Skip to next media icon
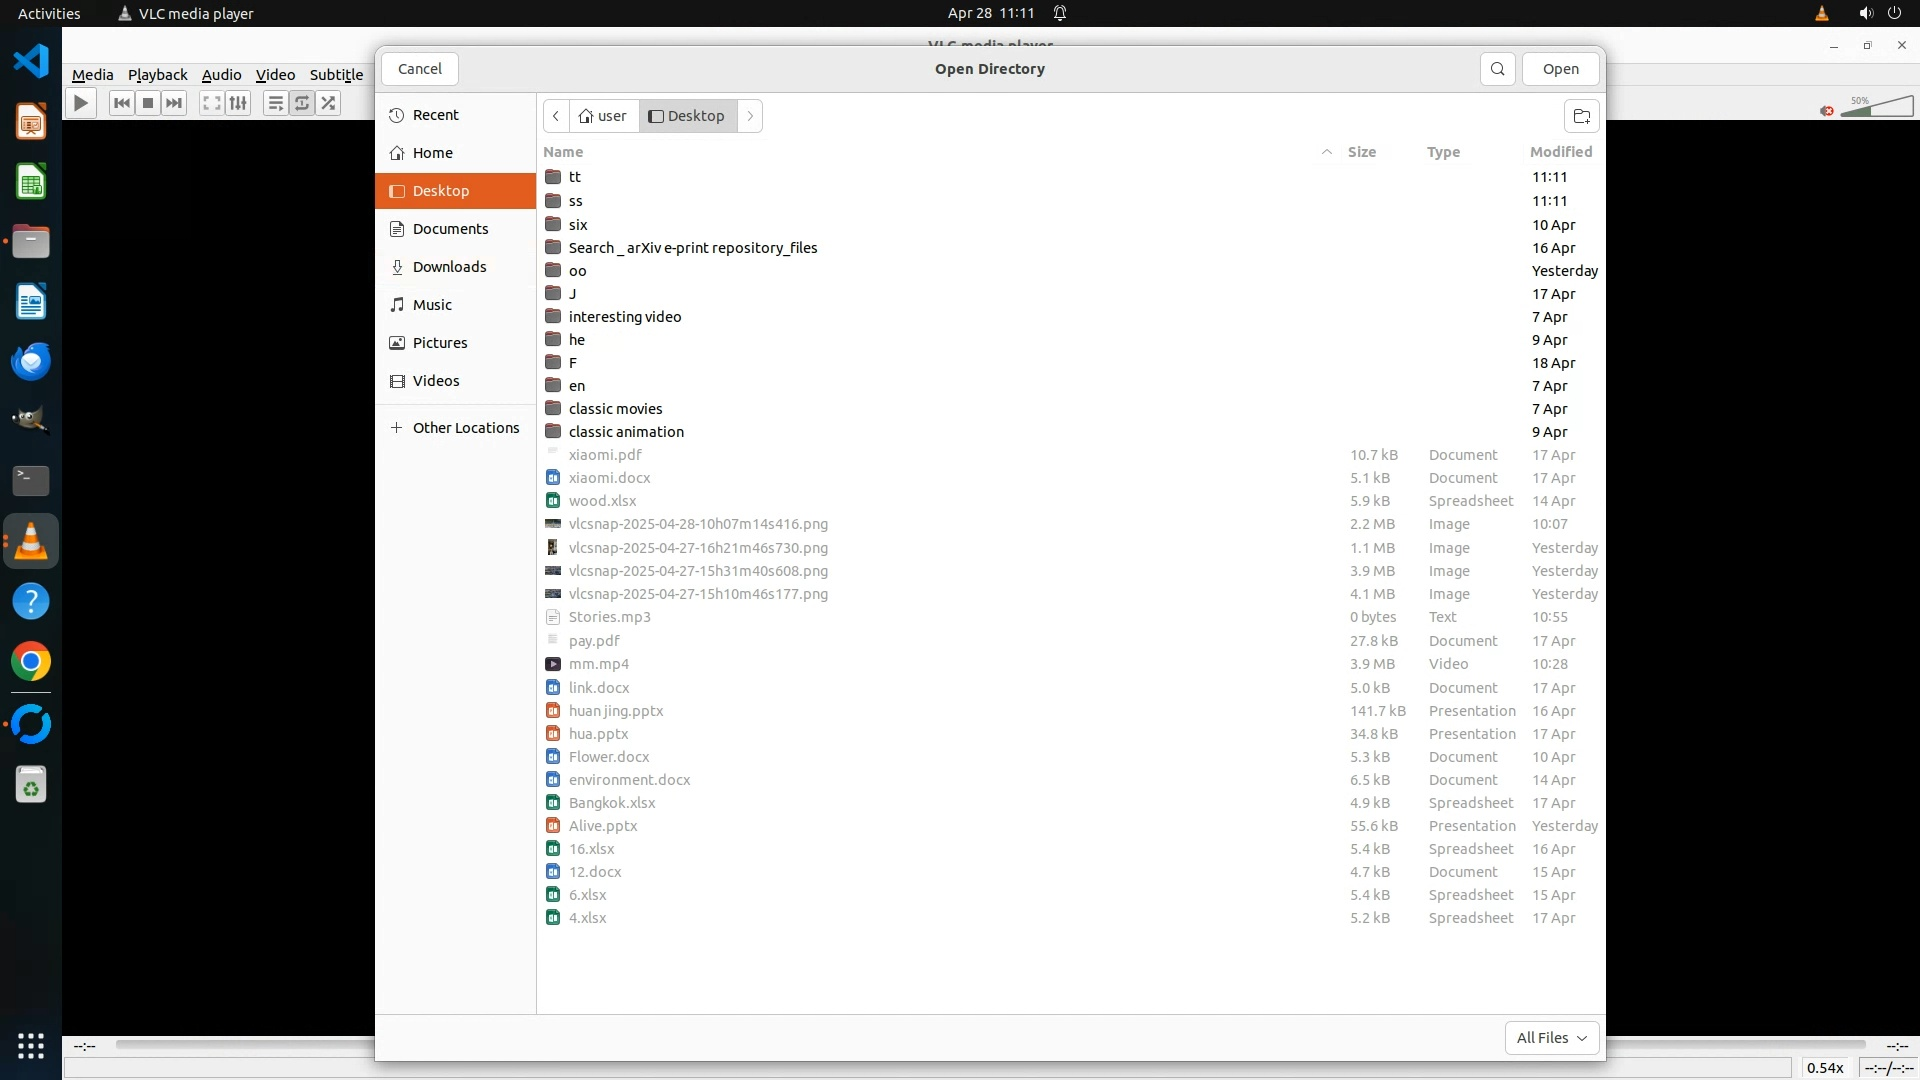The height and width of the screenshot is (1080, 1920). [174, 103]
